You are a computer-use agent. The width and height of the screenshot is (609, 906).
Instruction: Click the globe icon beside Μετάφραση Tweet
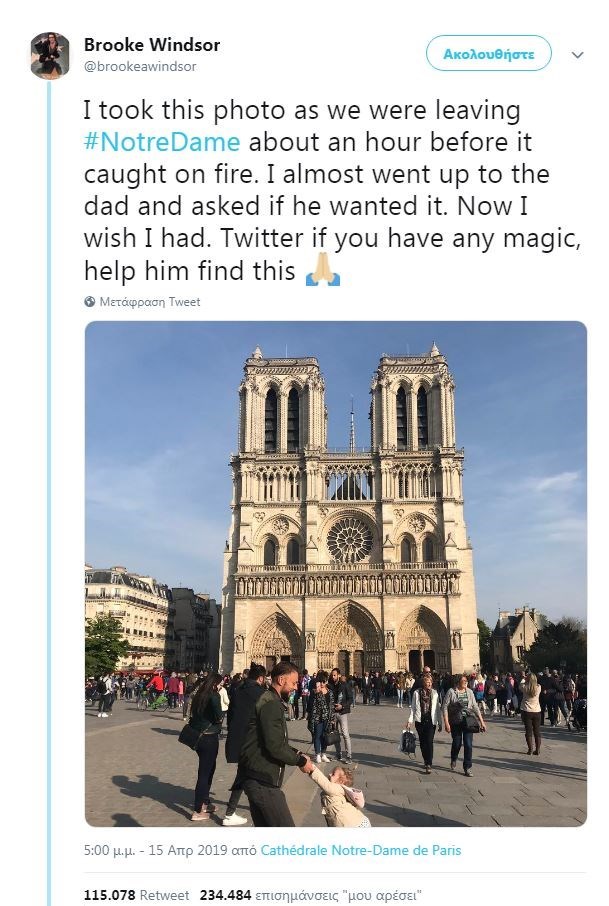tap(90, 302)
